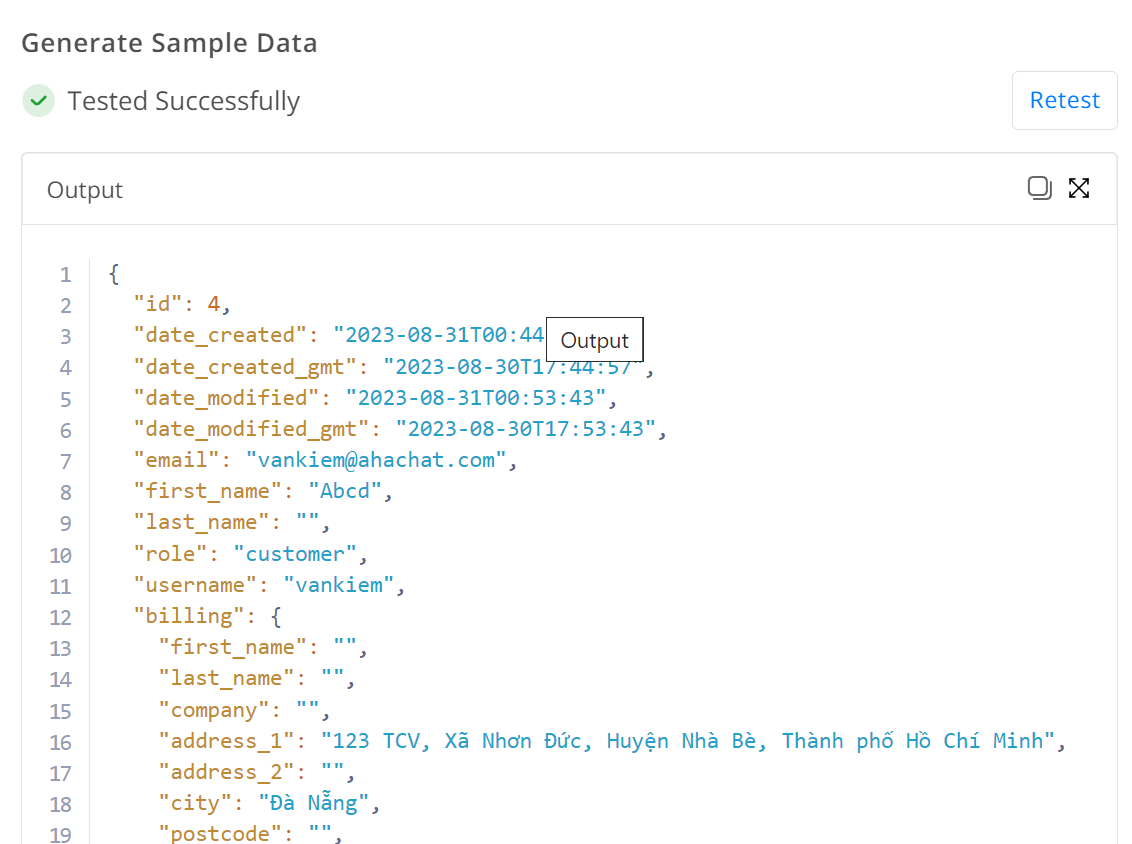Click line number 12 in gutter
Viewport: 1132px width, 844px height.
(60, 616)
